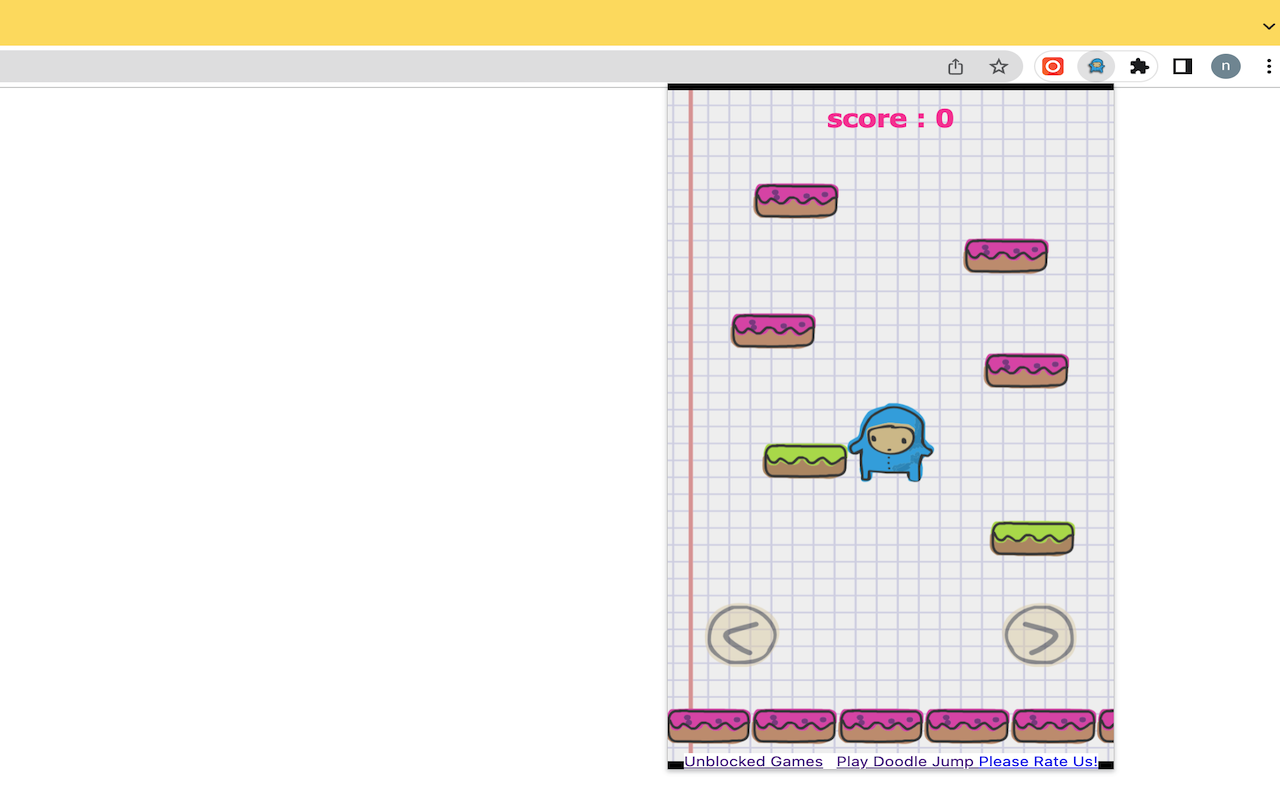Tap the left arrow game control
Viewport: 1280px width, 800px height.
coord(742,635)
